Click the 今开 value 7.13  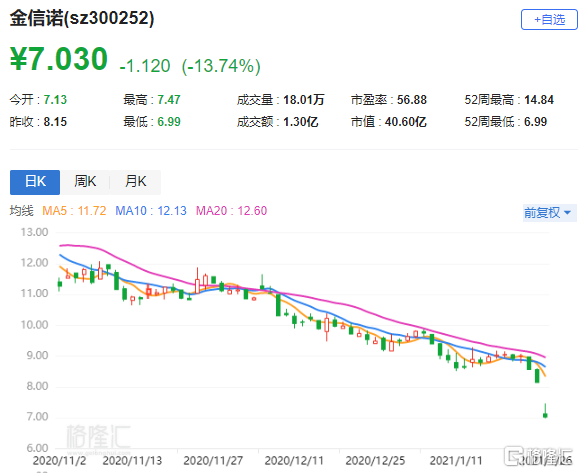pyautogui.click(x=55, y=100)
